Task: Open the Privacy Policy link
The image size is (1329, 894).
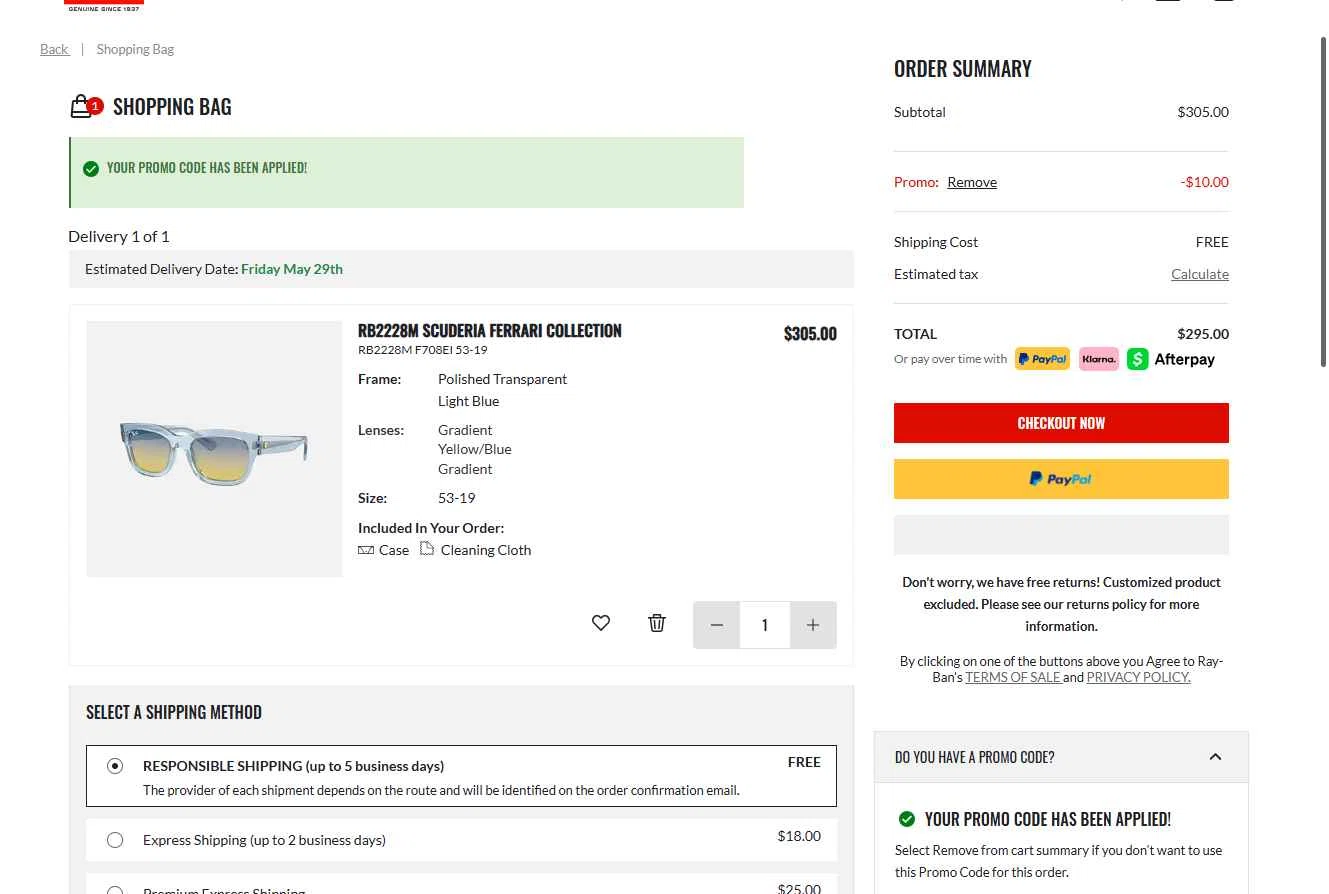Action: pos(1138,677)
